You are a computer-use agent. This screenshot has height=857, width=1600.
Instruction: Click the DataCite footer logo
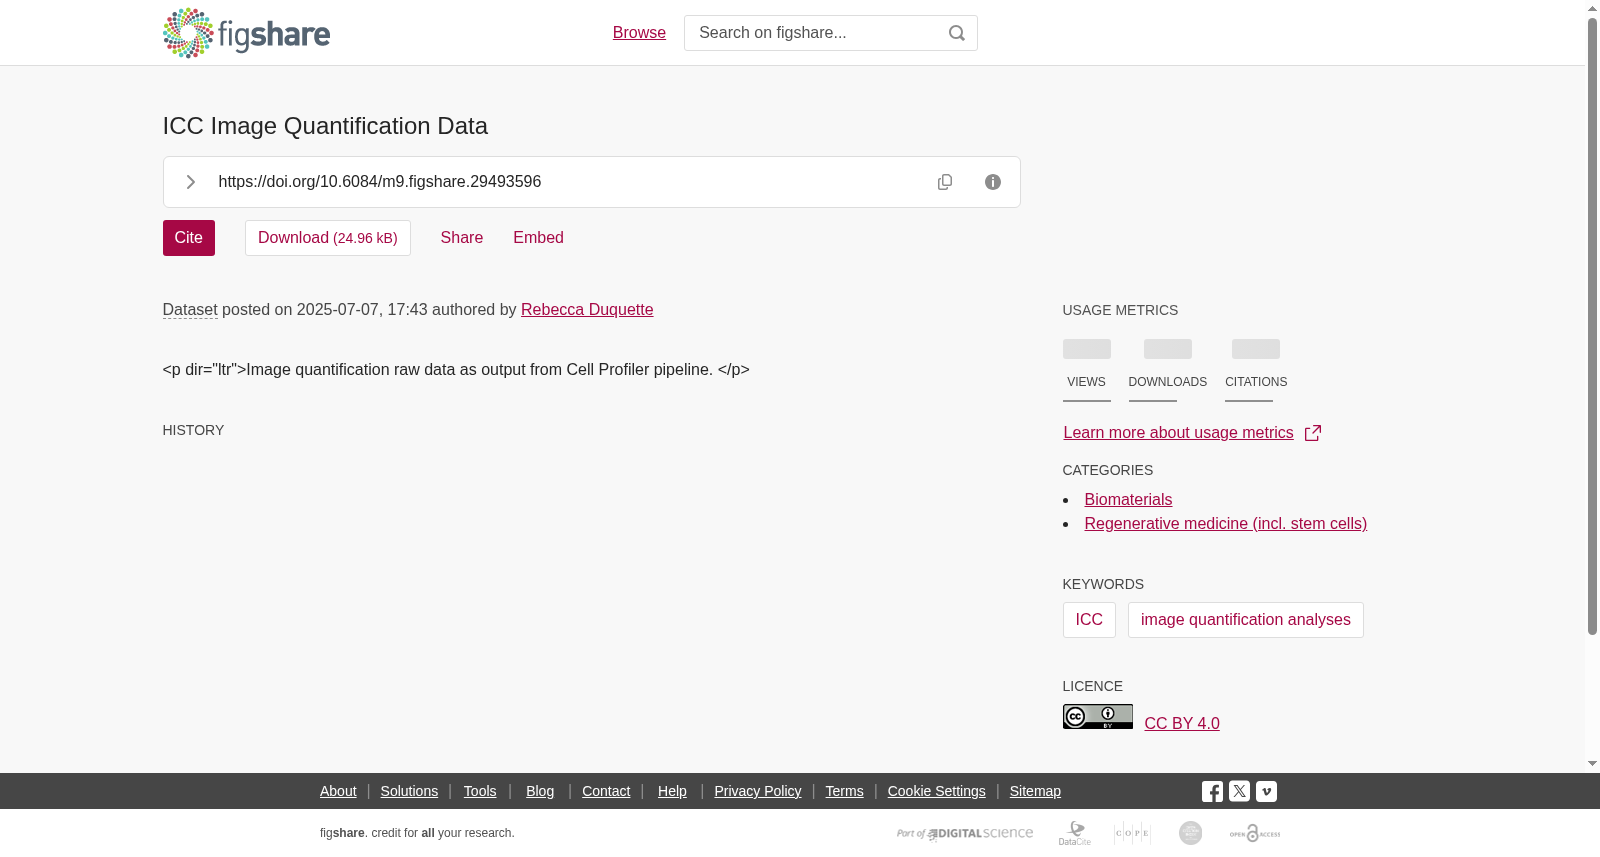pyautogui.click(x=1075, y=833)
